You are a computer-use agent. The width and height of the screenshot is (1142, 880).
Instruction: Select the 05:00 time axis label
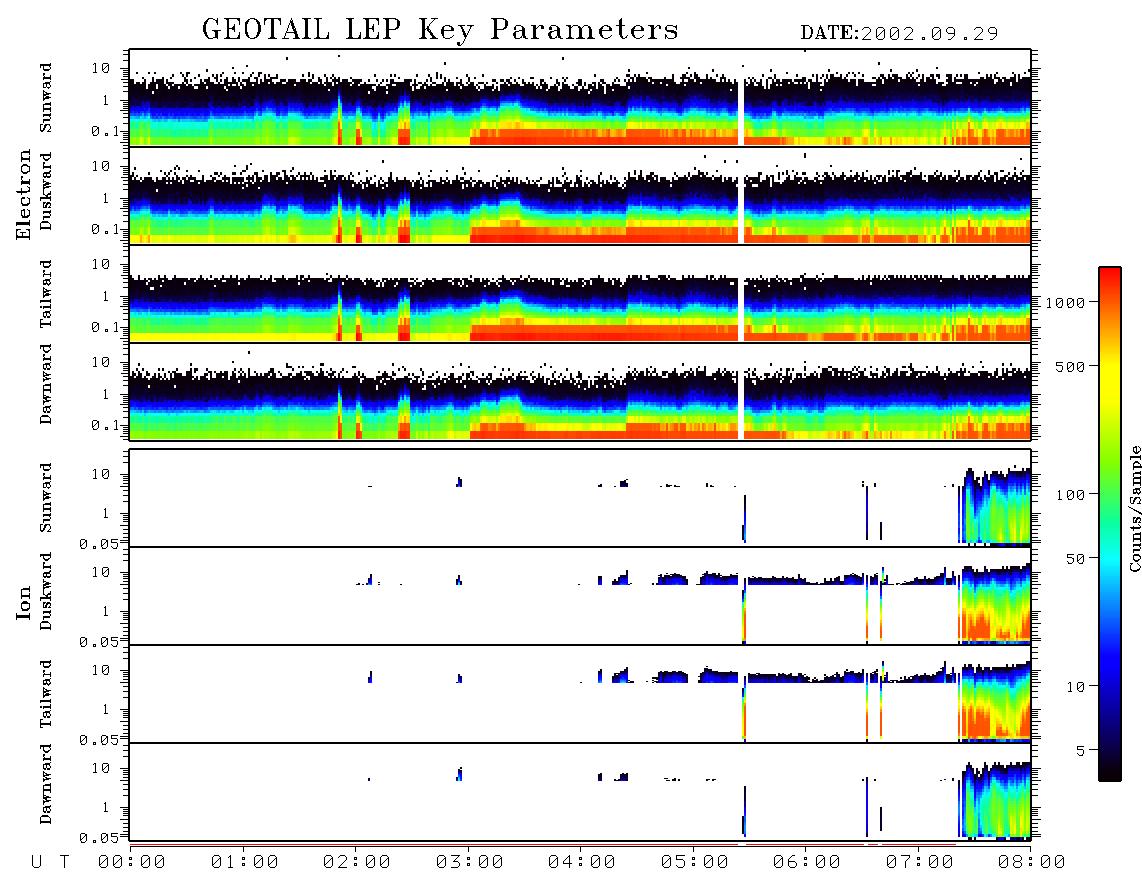point(694,863)
